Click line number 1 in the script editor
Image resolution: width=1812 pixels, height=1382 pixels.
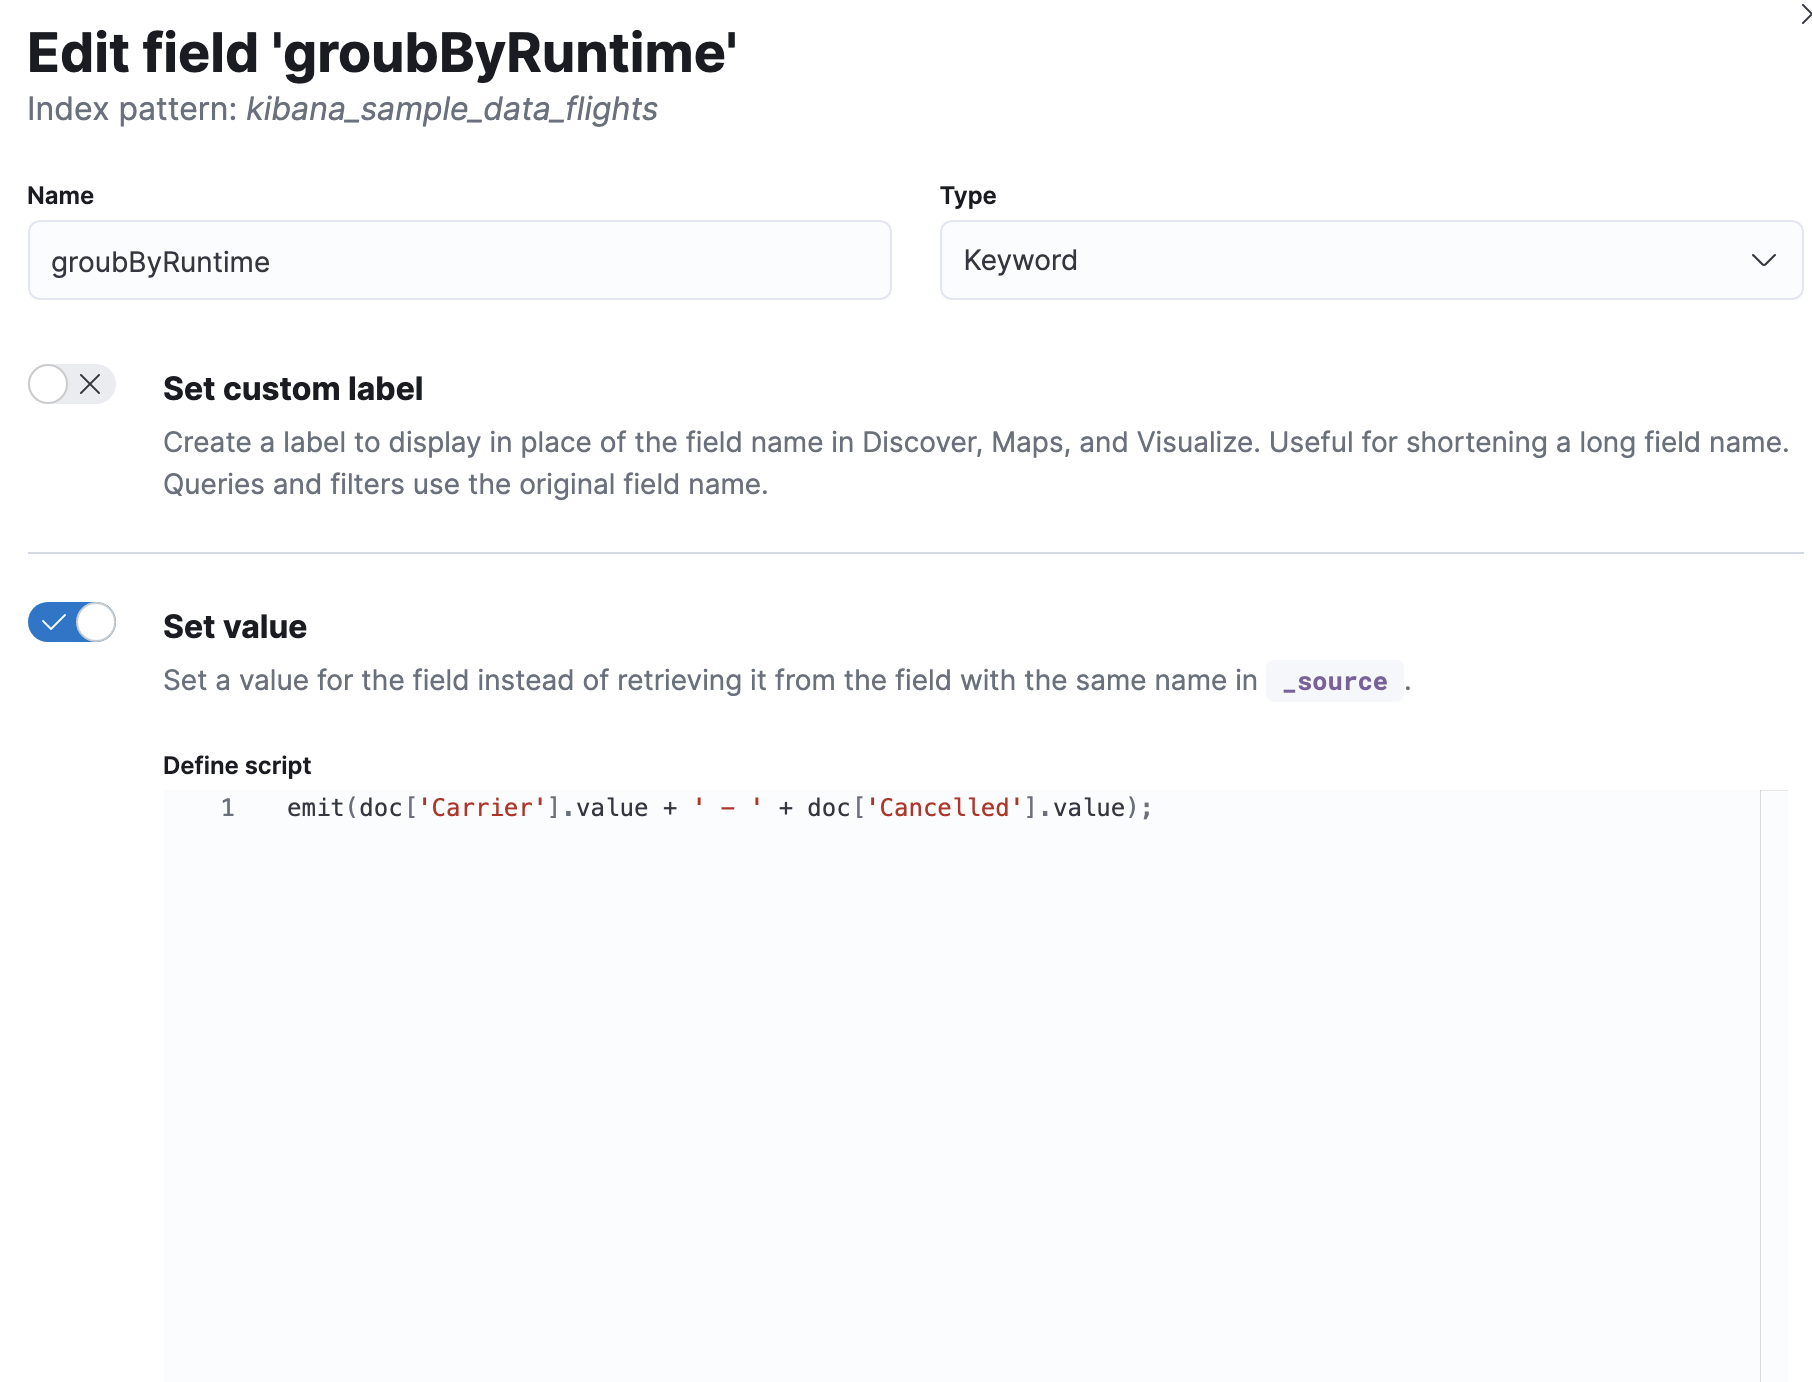coord(227,808)
